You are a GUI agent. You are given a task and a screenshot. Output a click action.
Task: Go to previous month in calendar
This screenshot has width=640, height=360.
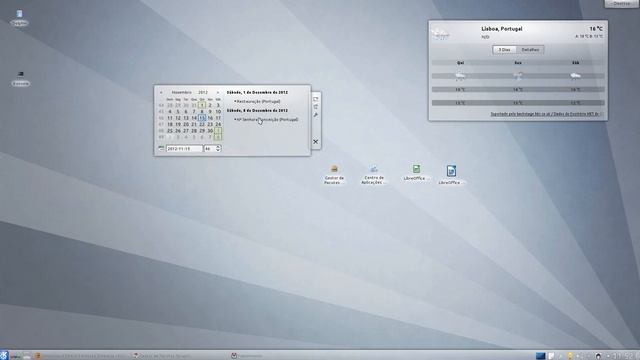tap(161, 93)
